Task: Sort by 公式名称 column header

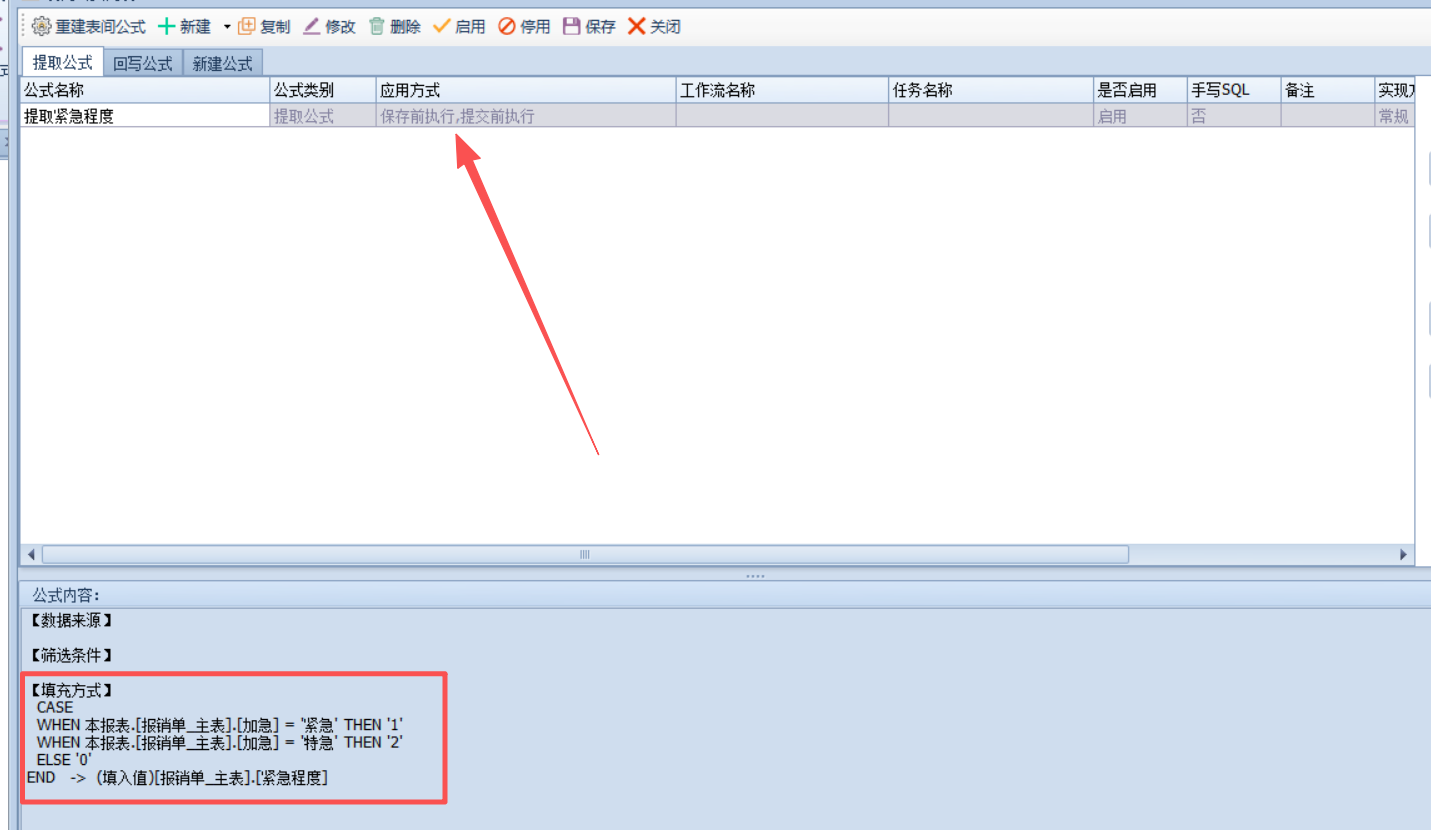Action: point(145,90)
